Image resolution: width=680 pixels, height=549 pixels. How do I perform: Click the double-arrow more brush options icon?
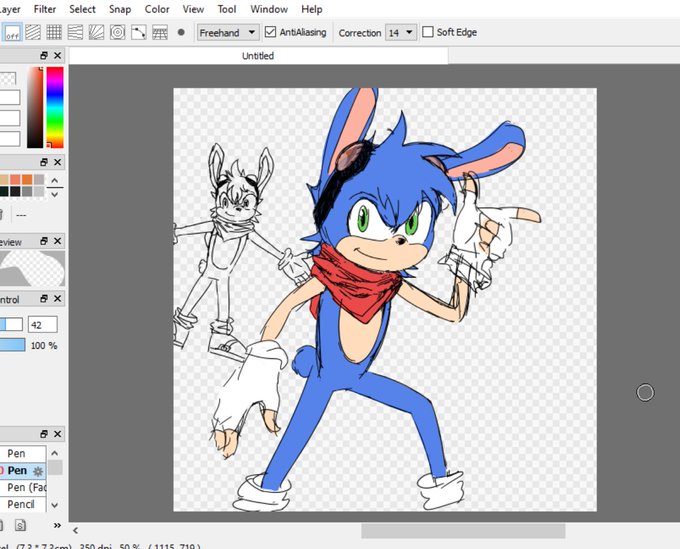[57, 526]
